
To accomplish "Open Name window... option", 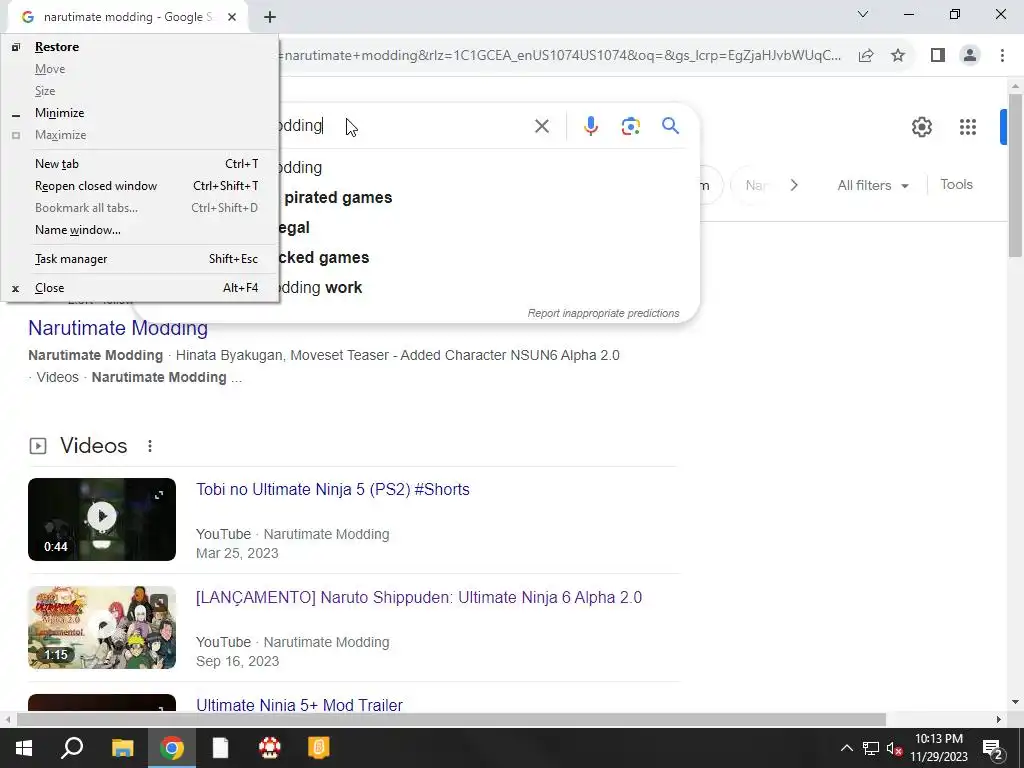I will (x=140, y=230).
